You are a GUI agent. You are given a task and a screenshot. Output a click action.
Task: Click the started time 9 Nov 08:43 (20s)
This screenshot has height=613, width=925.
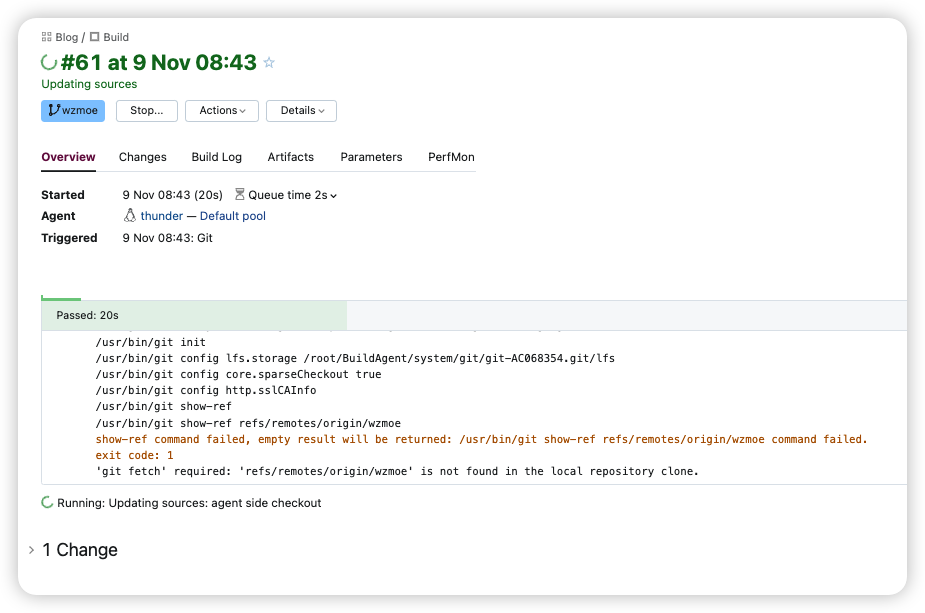(x=173, y=195)
